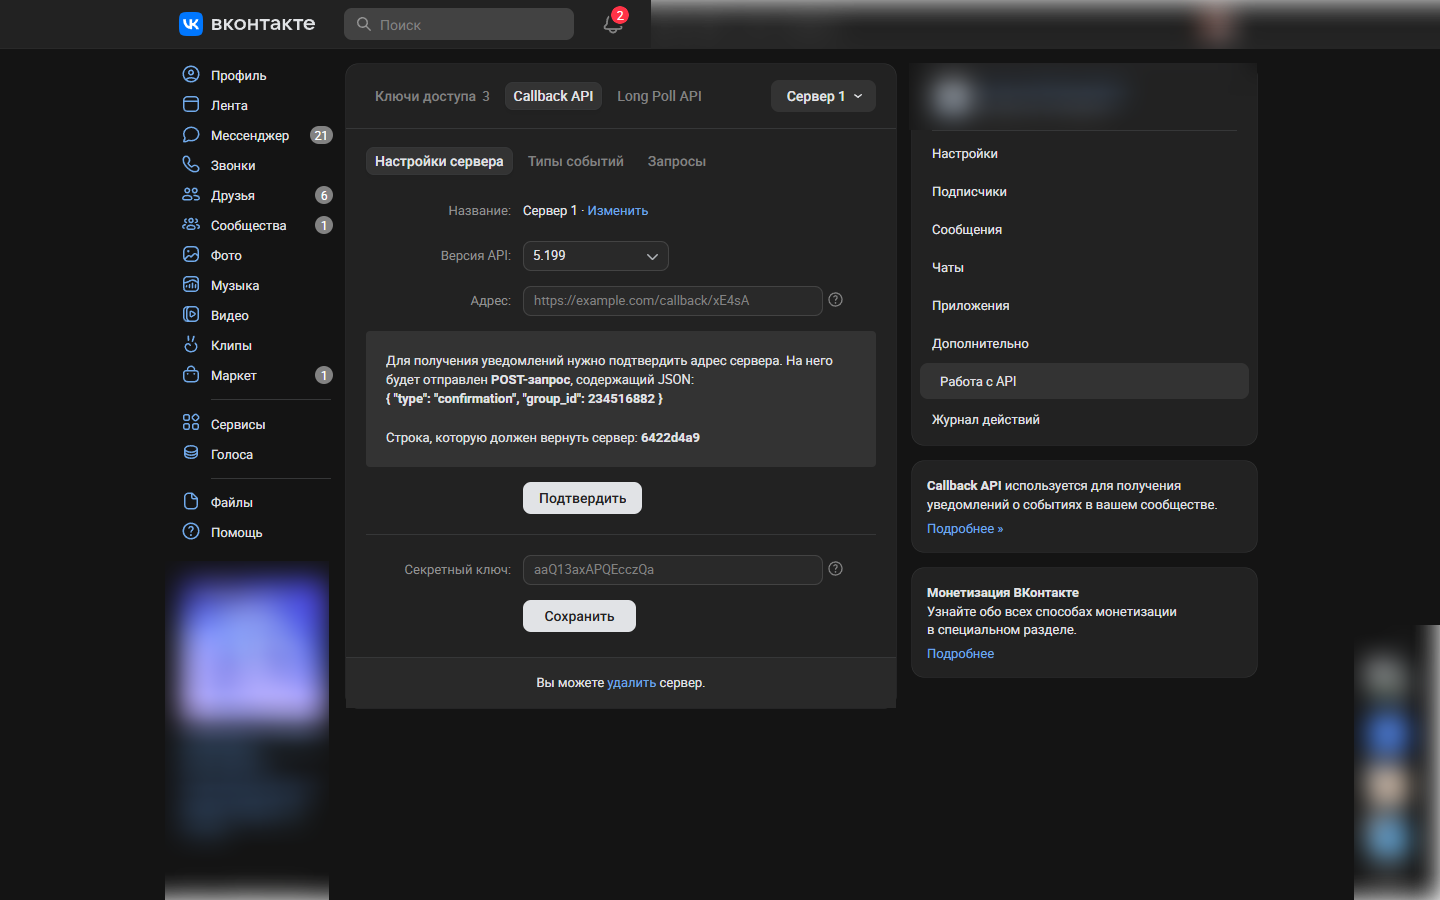The image size is (1440, 900).
Task: Focus the callback address input field
Action: click(672, 301)
